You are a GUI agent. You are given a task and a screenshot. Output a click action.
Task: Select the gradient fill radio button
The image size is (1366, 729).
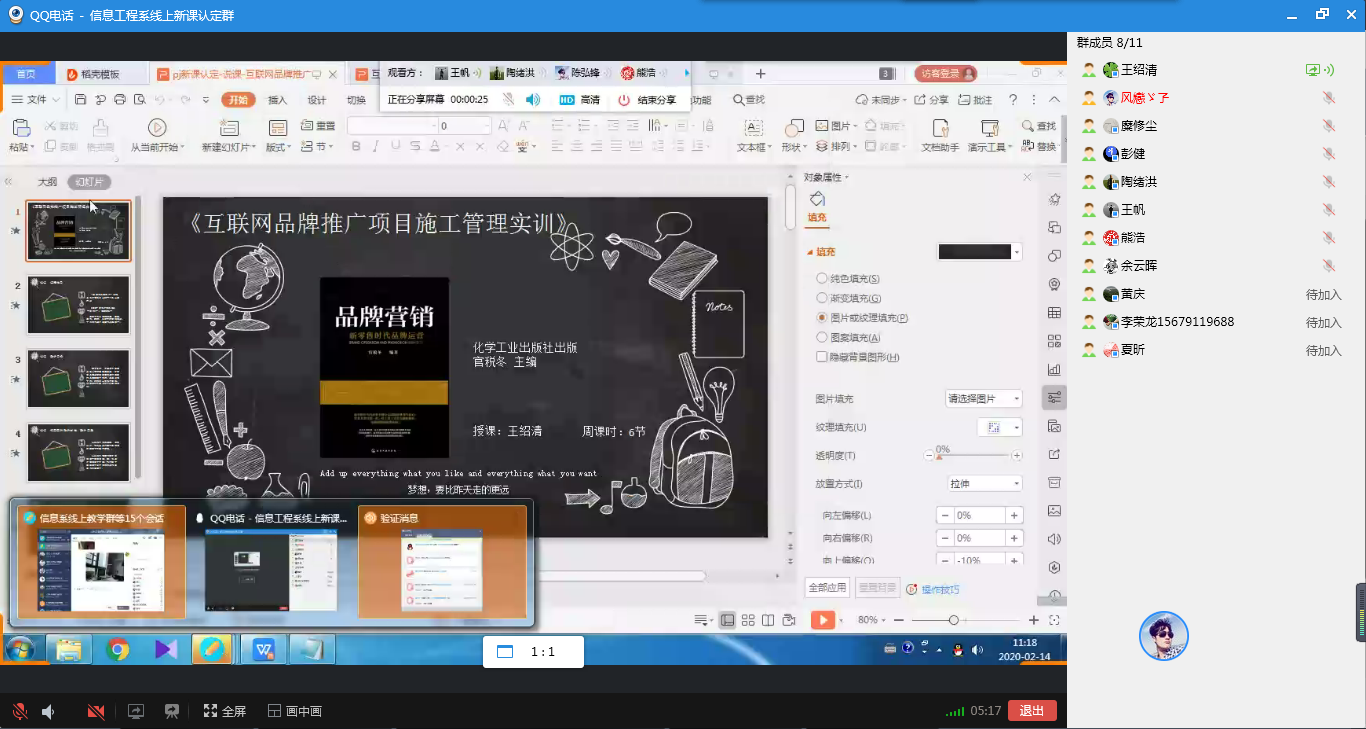pyautogui.click(x=822, y=298)
